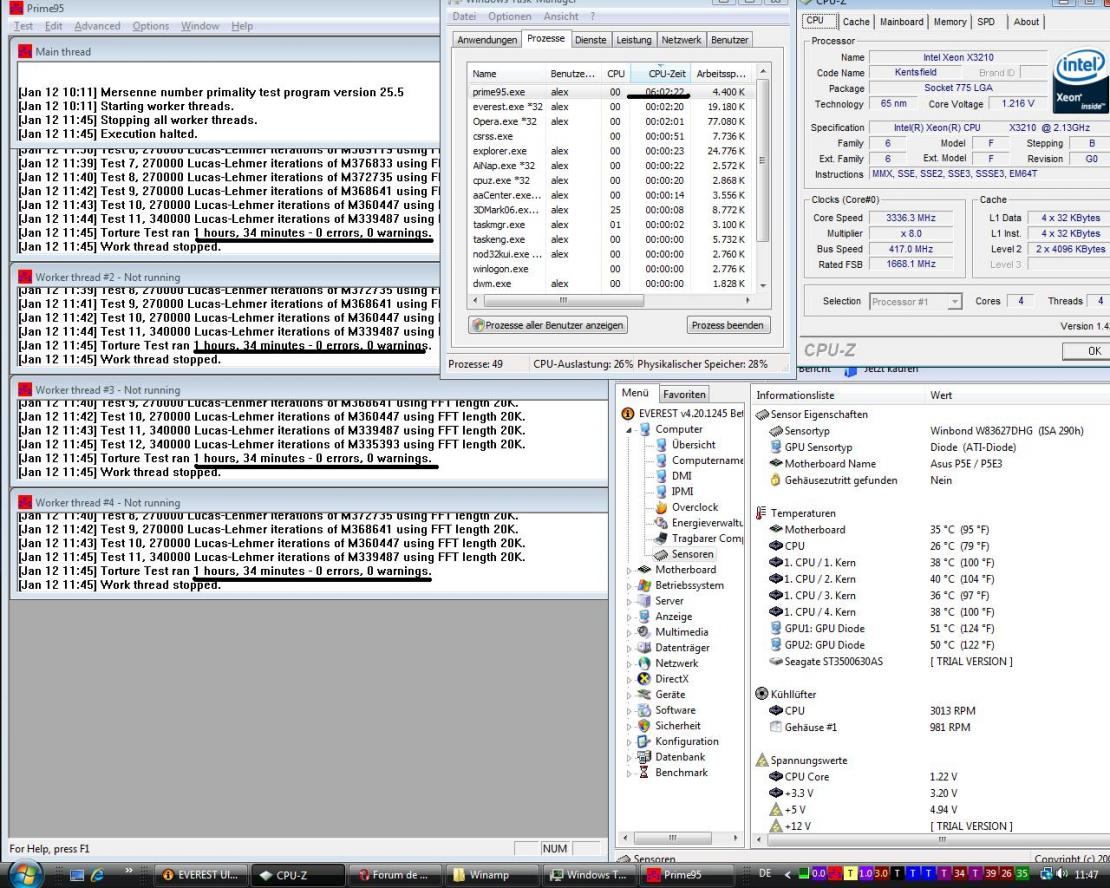The height and width of the screenshot is (888, 1110).
Task: Open the Test menu in Prime95
Action: (23, 26)
